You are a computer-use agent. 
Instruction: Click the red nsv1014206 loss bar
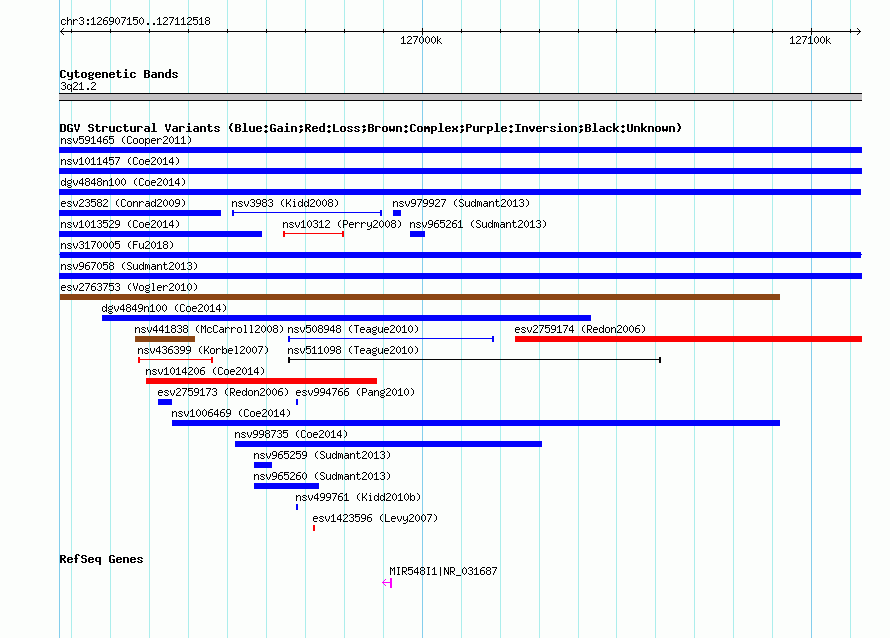tap(261, 381)
